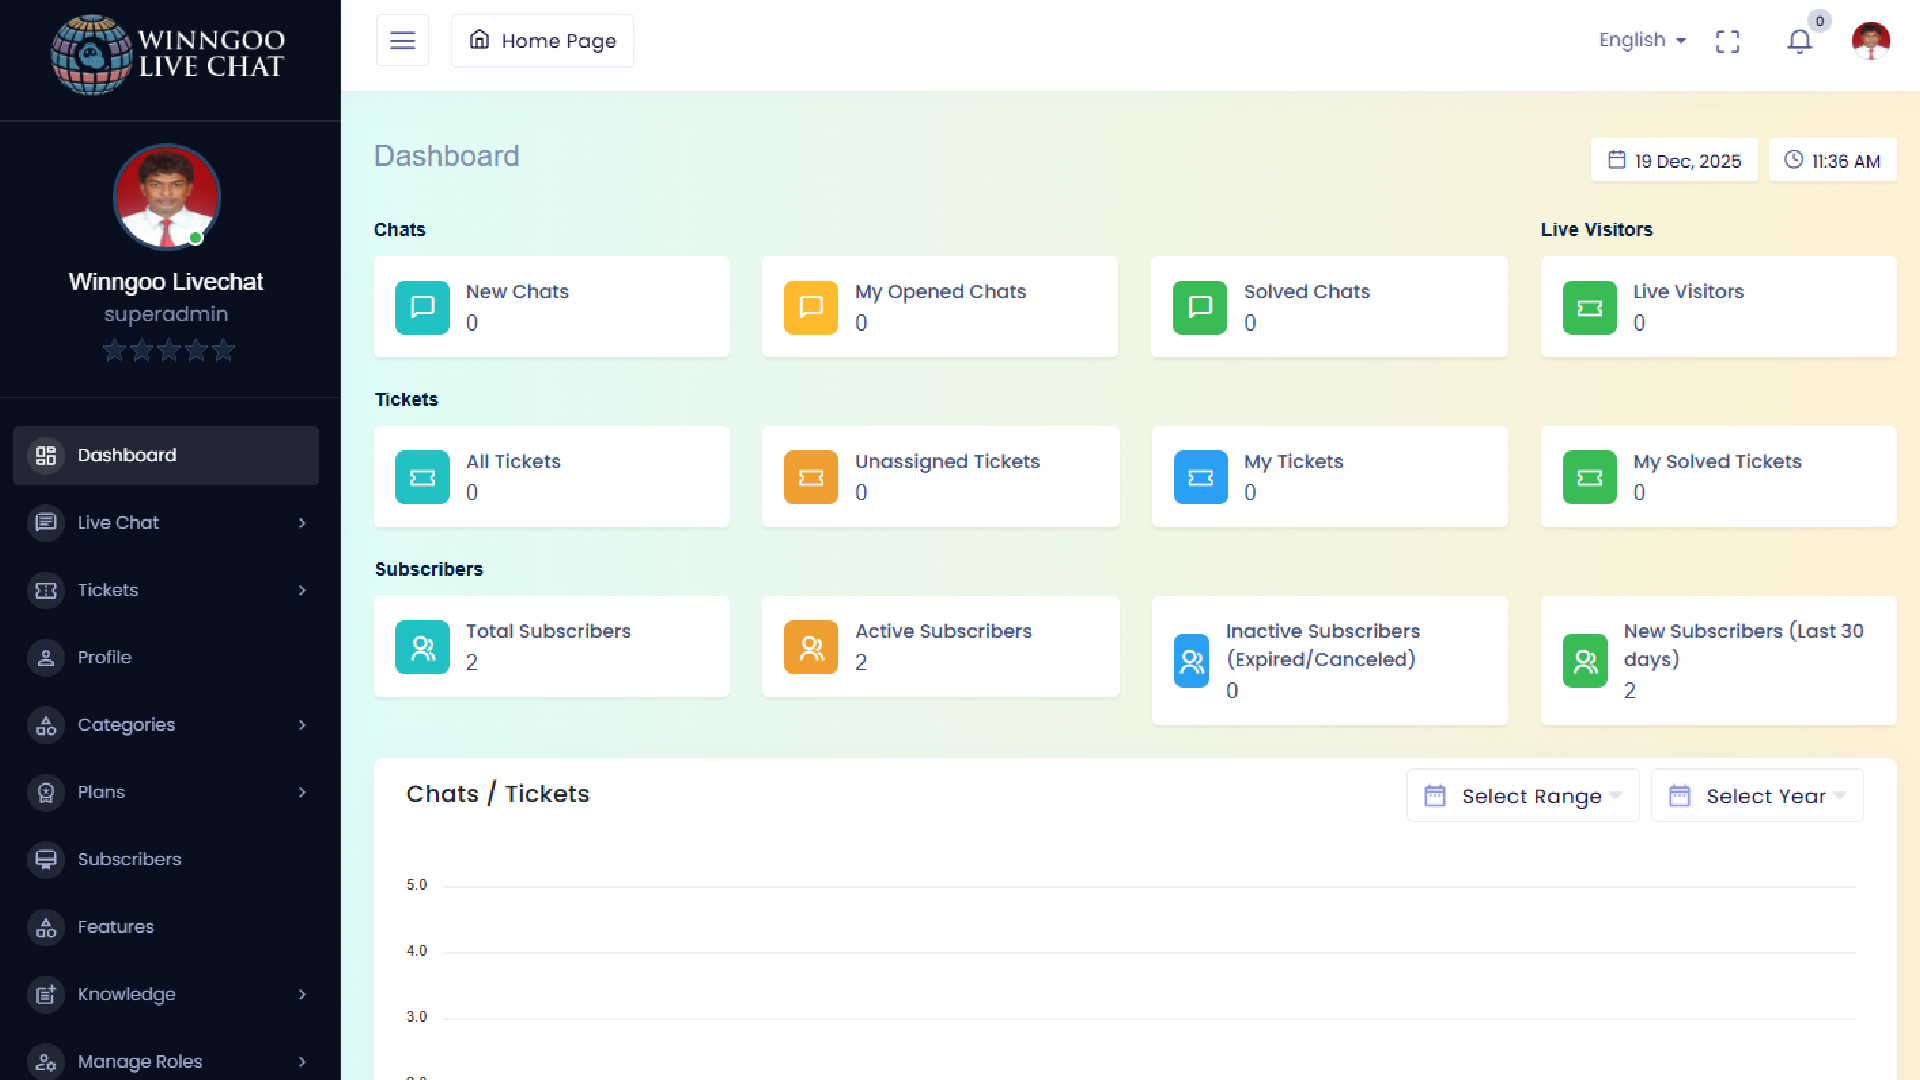Open user avatar in top right
This screenshot has width=1920, height=1080.
tap(1870, 41)
